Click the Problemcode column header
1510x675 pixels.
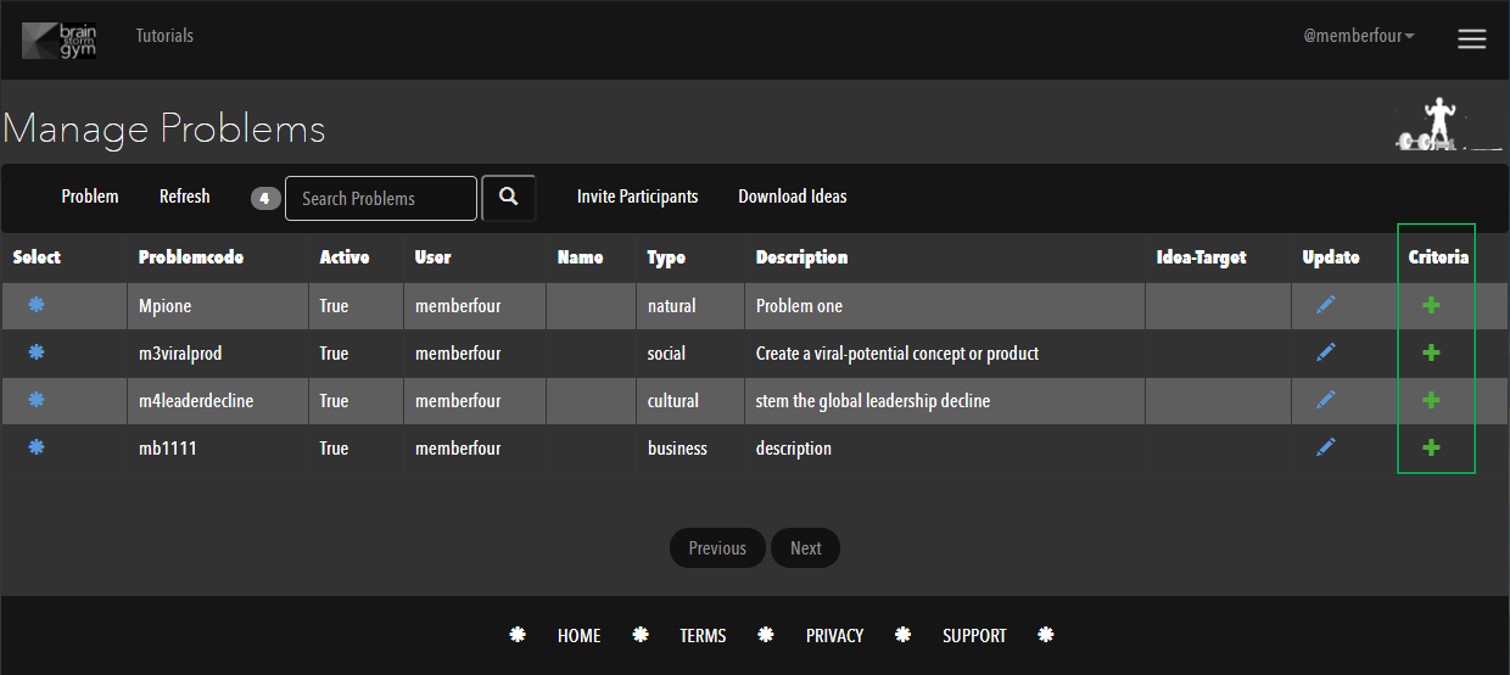coord(191,257)
